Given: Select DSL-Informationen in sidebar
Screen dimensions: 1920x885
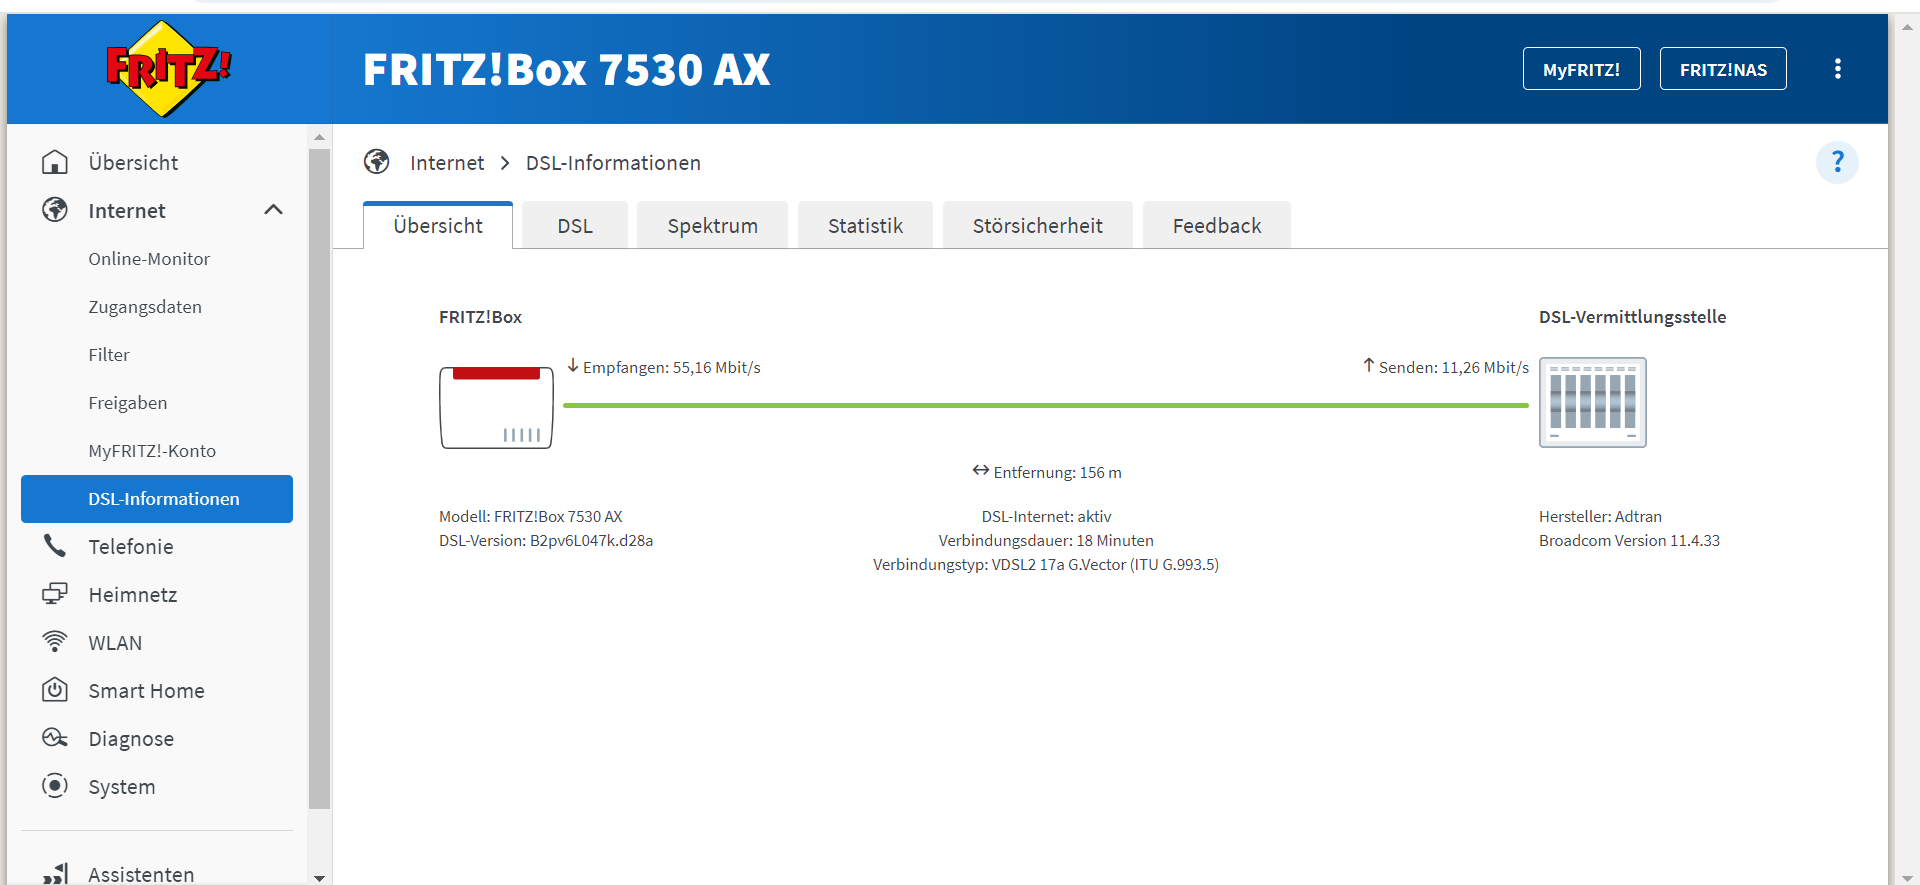Looking at the screenshot, I should [x=157, y=499].
